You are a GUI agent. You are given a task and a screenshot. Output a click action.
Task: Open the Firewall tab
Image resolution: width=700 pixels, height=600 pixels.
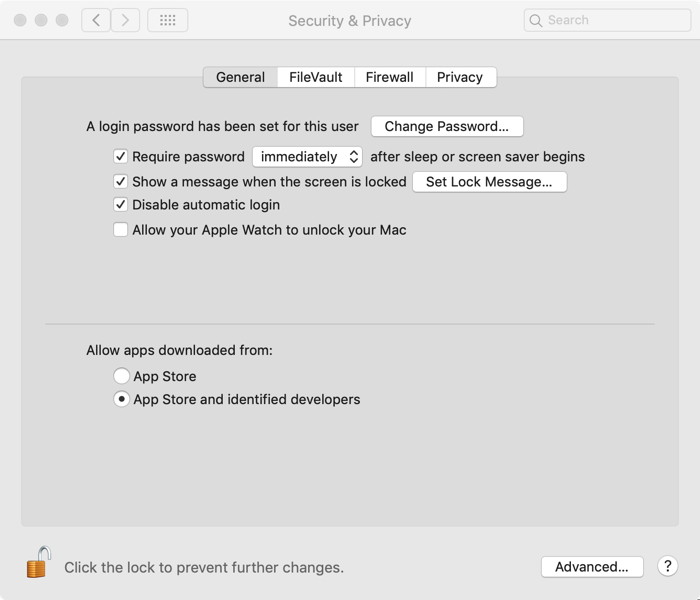[389, 77]
